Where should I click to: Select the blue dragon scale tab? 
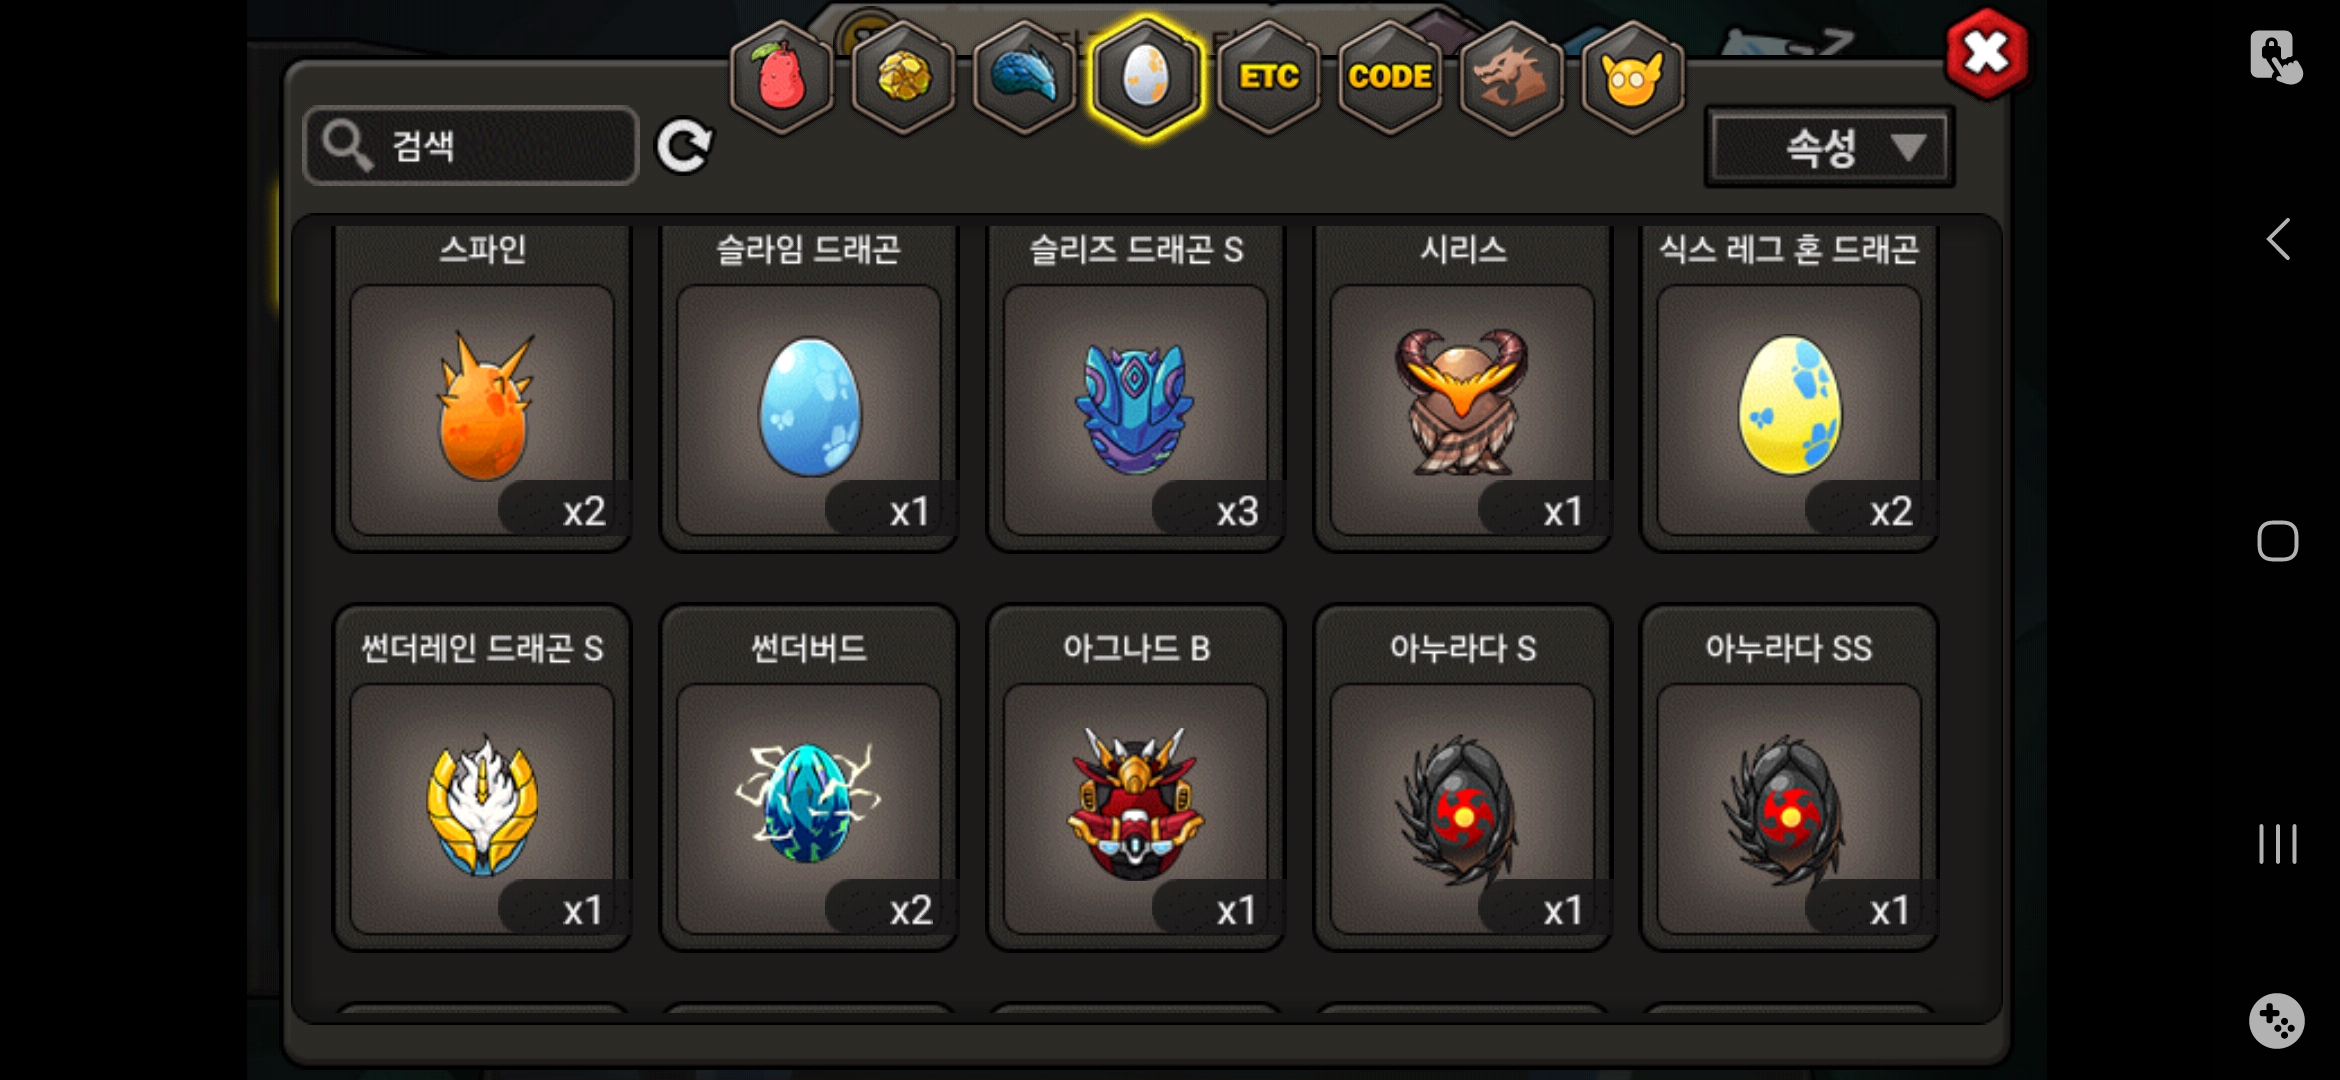click(x=1024, y=77)
